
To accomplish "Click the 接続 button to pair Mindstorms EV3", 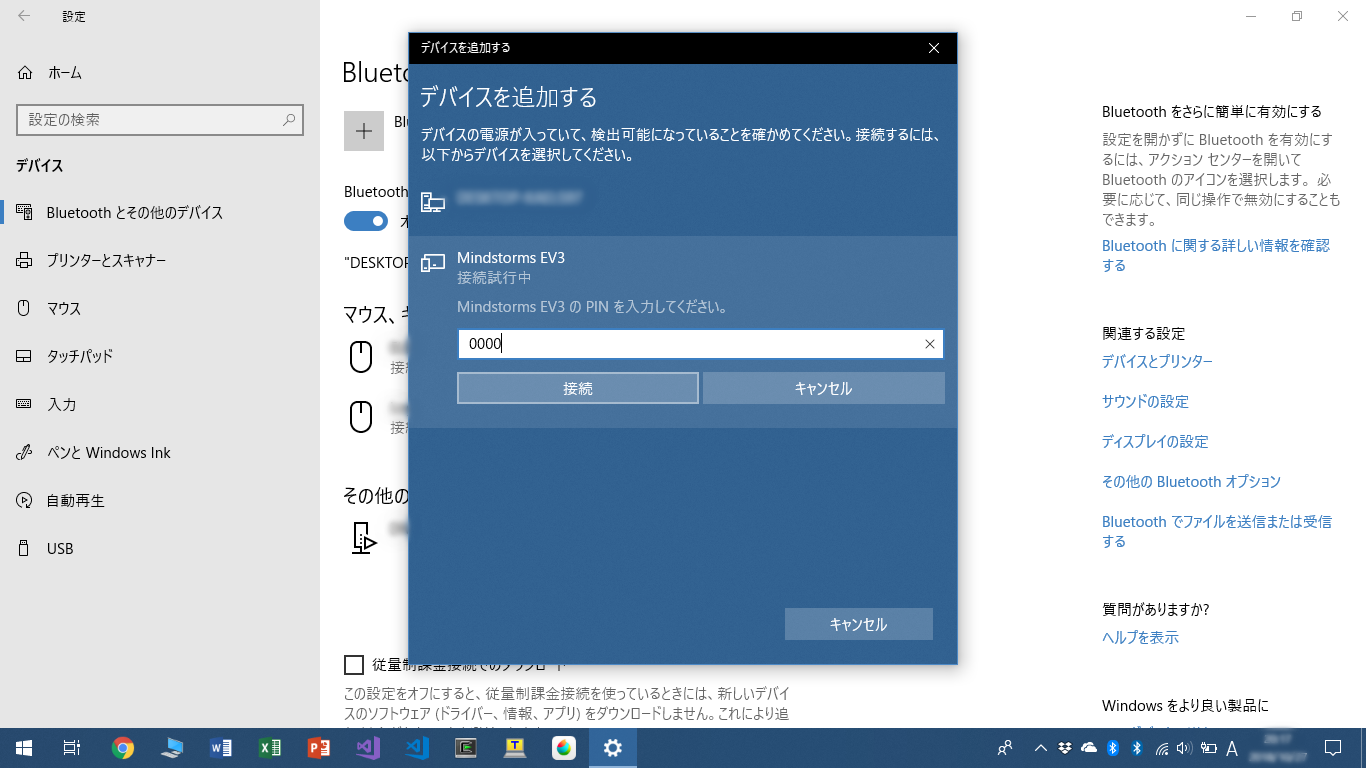I will pos(577,388).
